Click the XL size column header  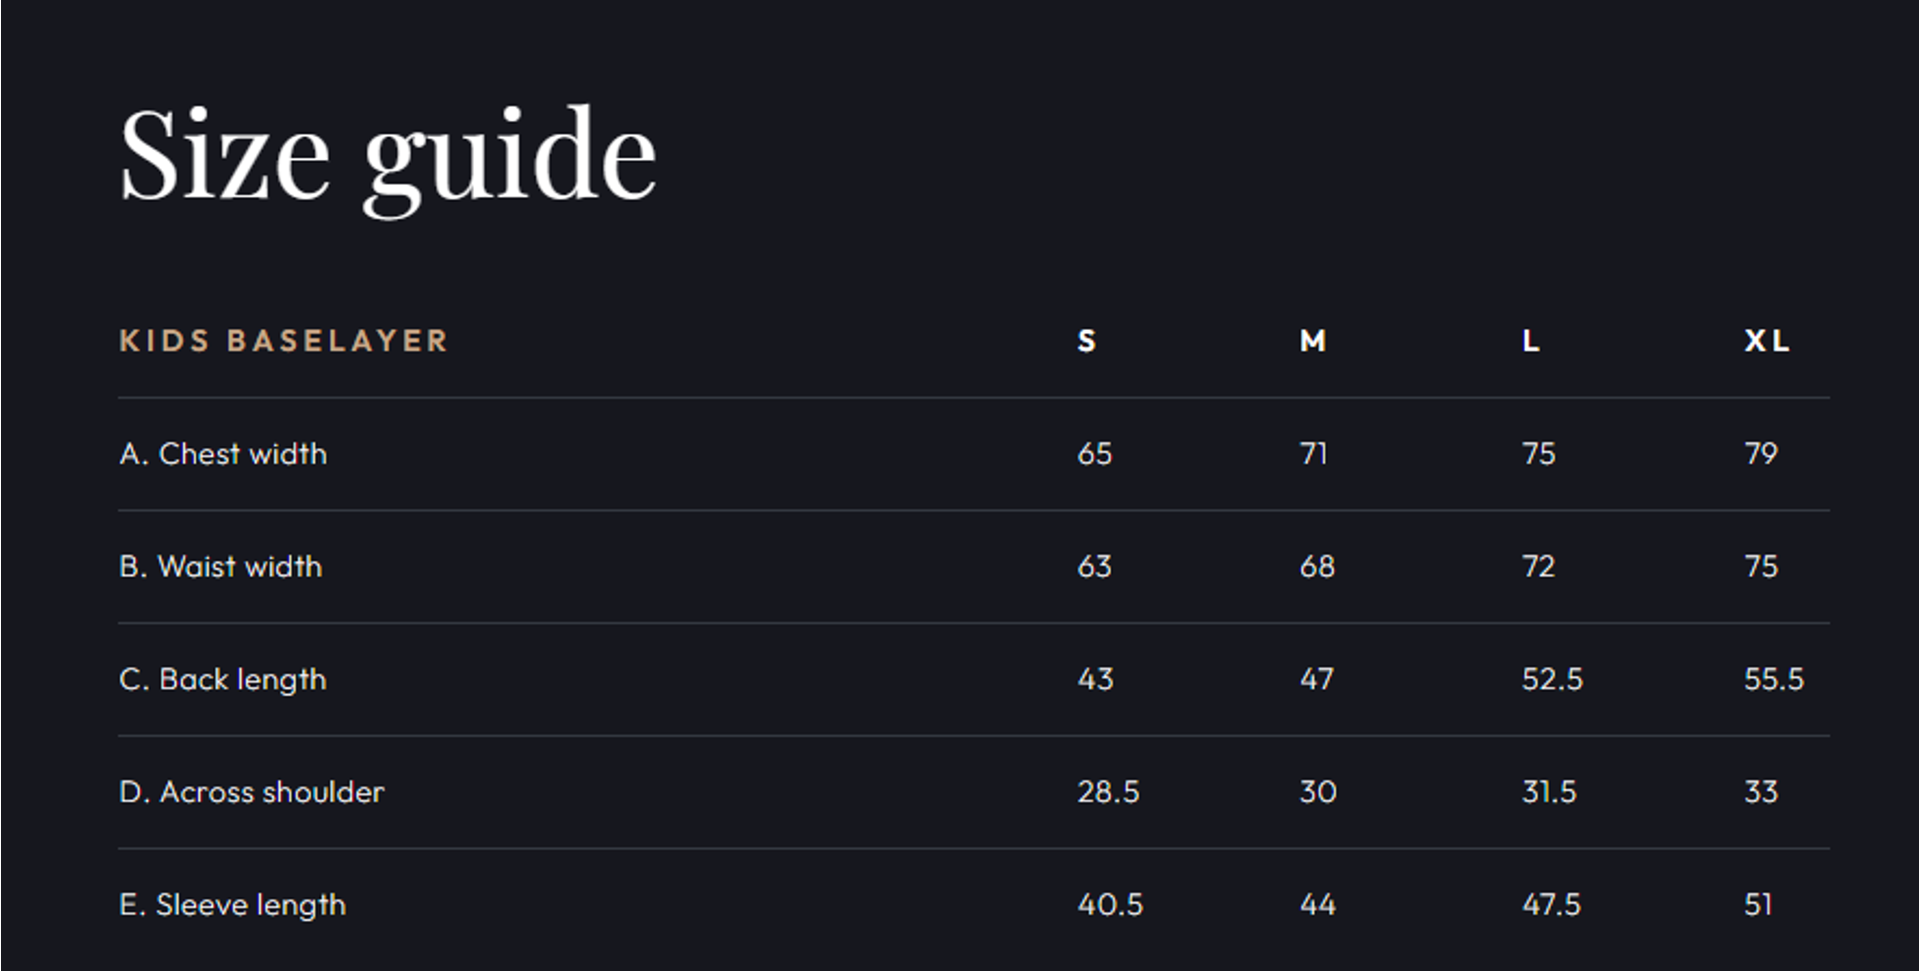[x=1767, y=341]
